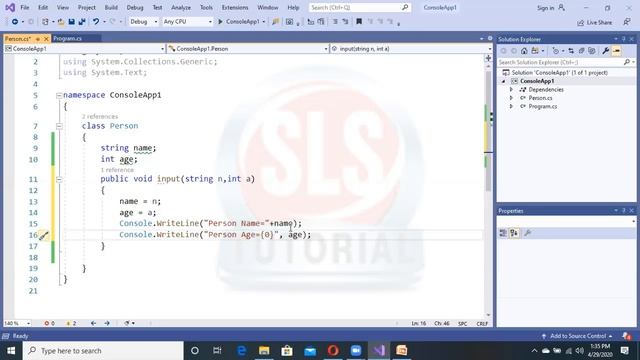The image size is (640, 360).
Task: Click Add to Source Control
Action: [578, 336]
